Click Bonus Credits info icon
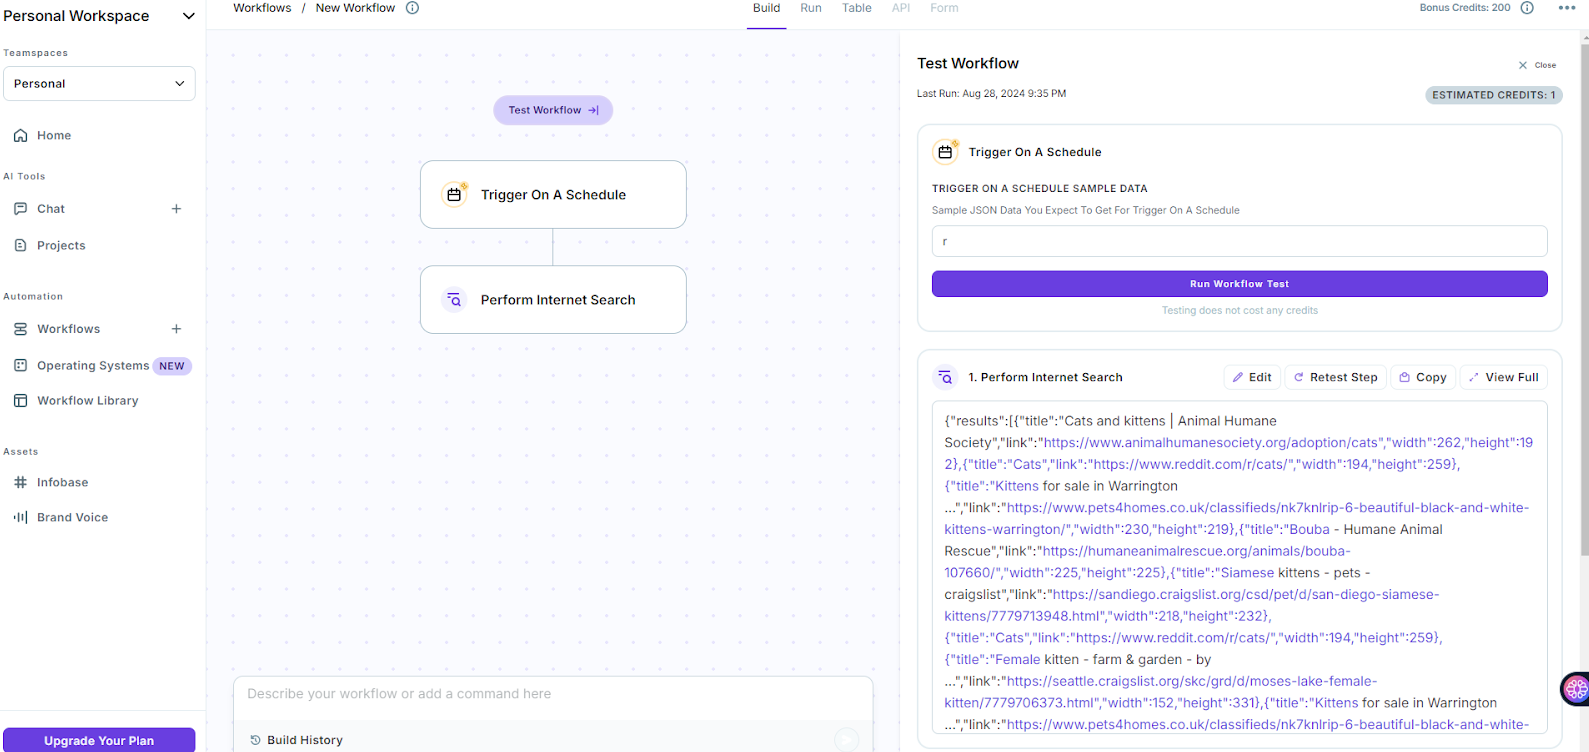 1527,8
